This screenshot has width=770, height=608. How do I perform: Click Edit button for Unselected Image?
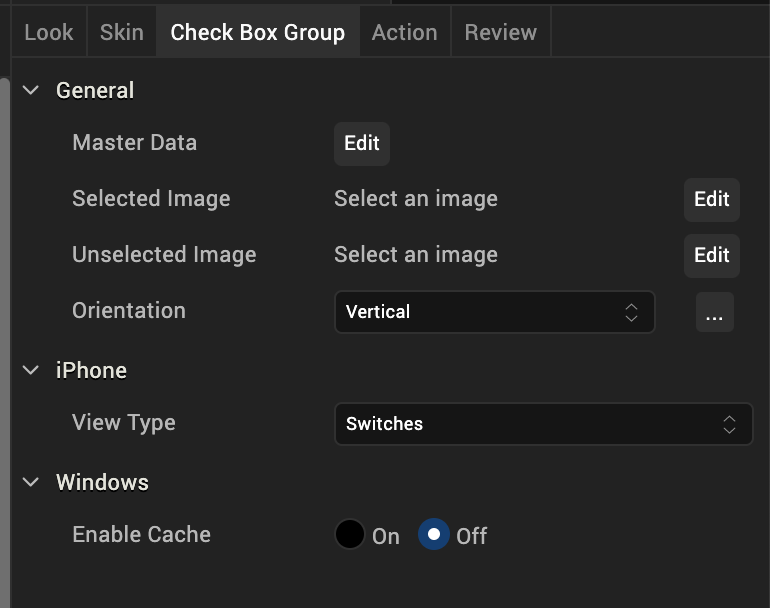(711, 255)
